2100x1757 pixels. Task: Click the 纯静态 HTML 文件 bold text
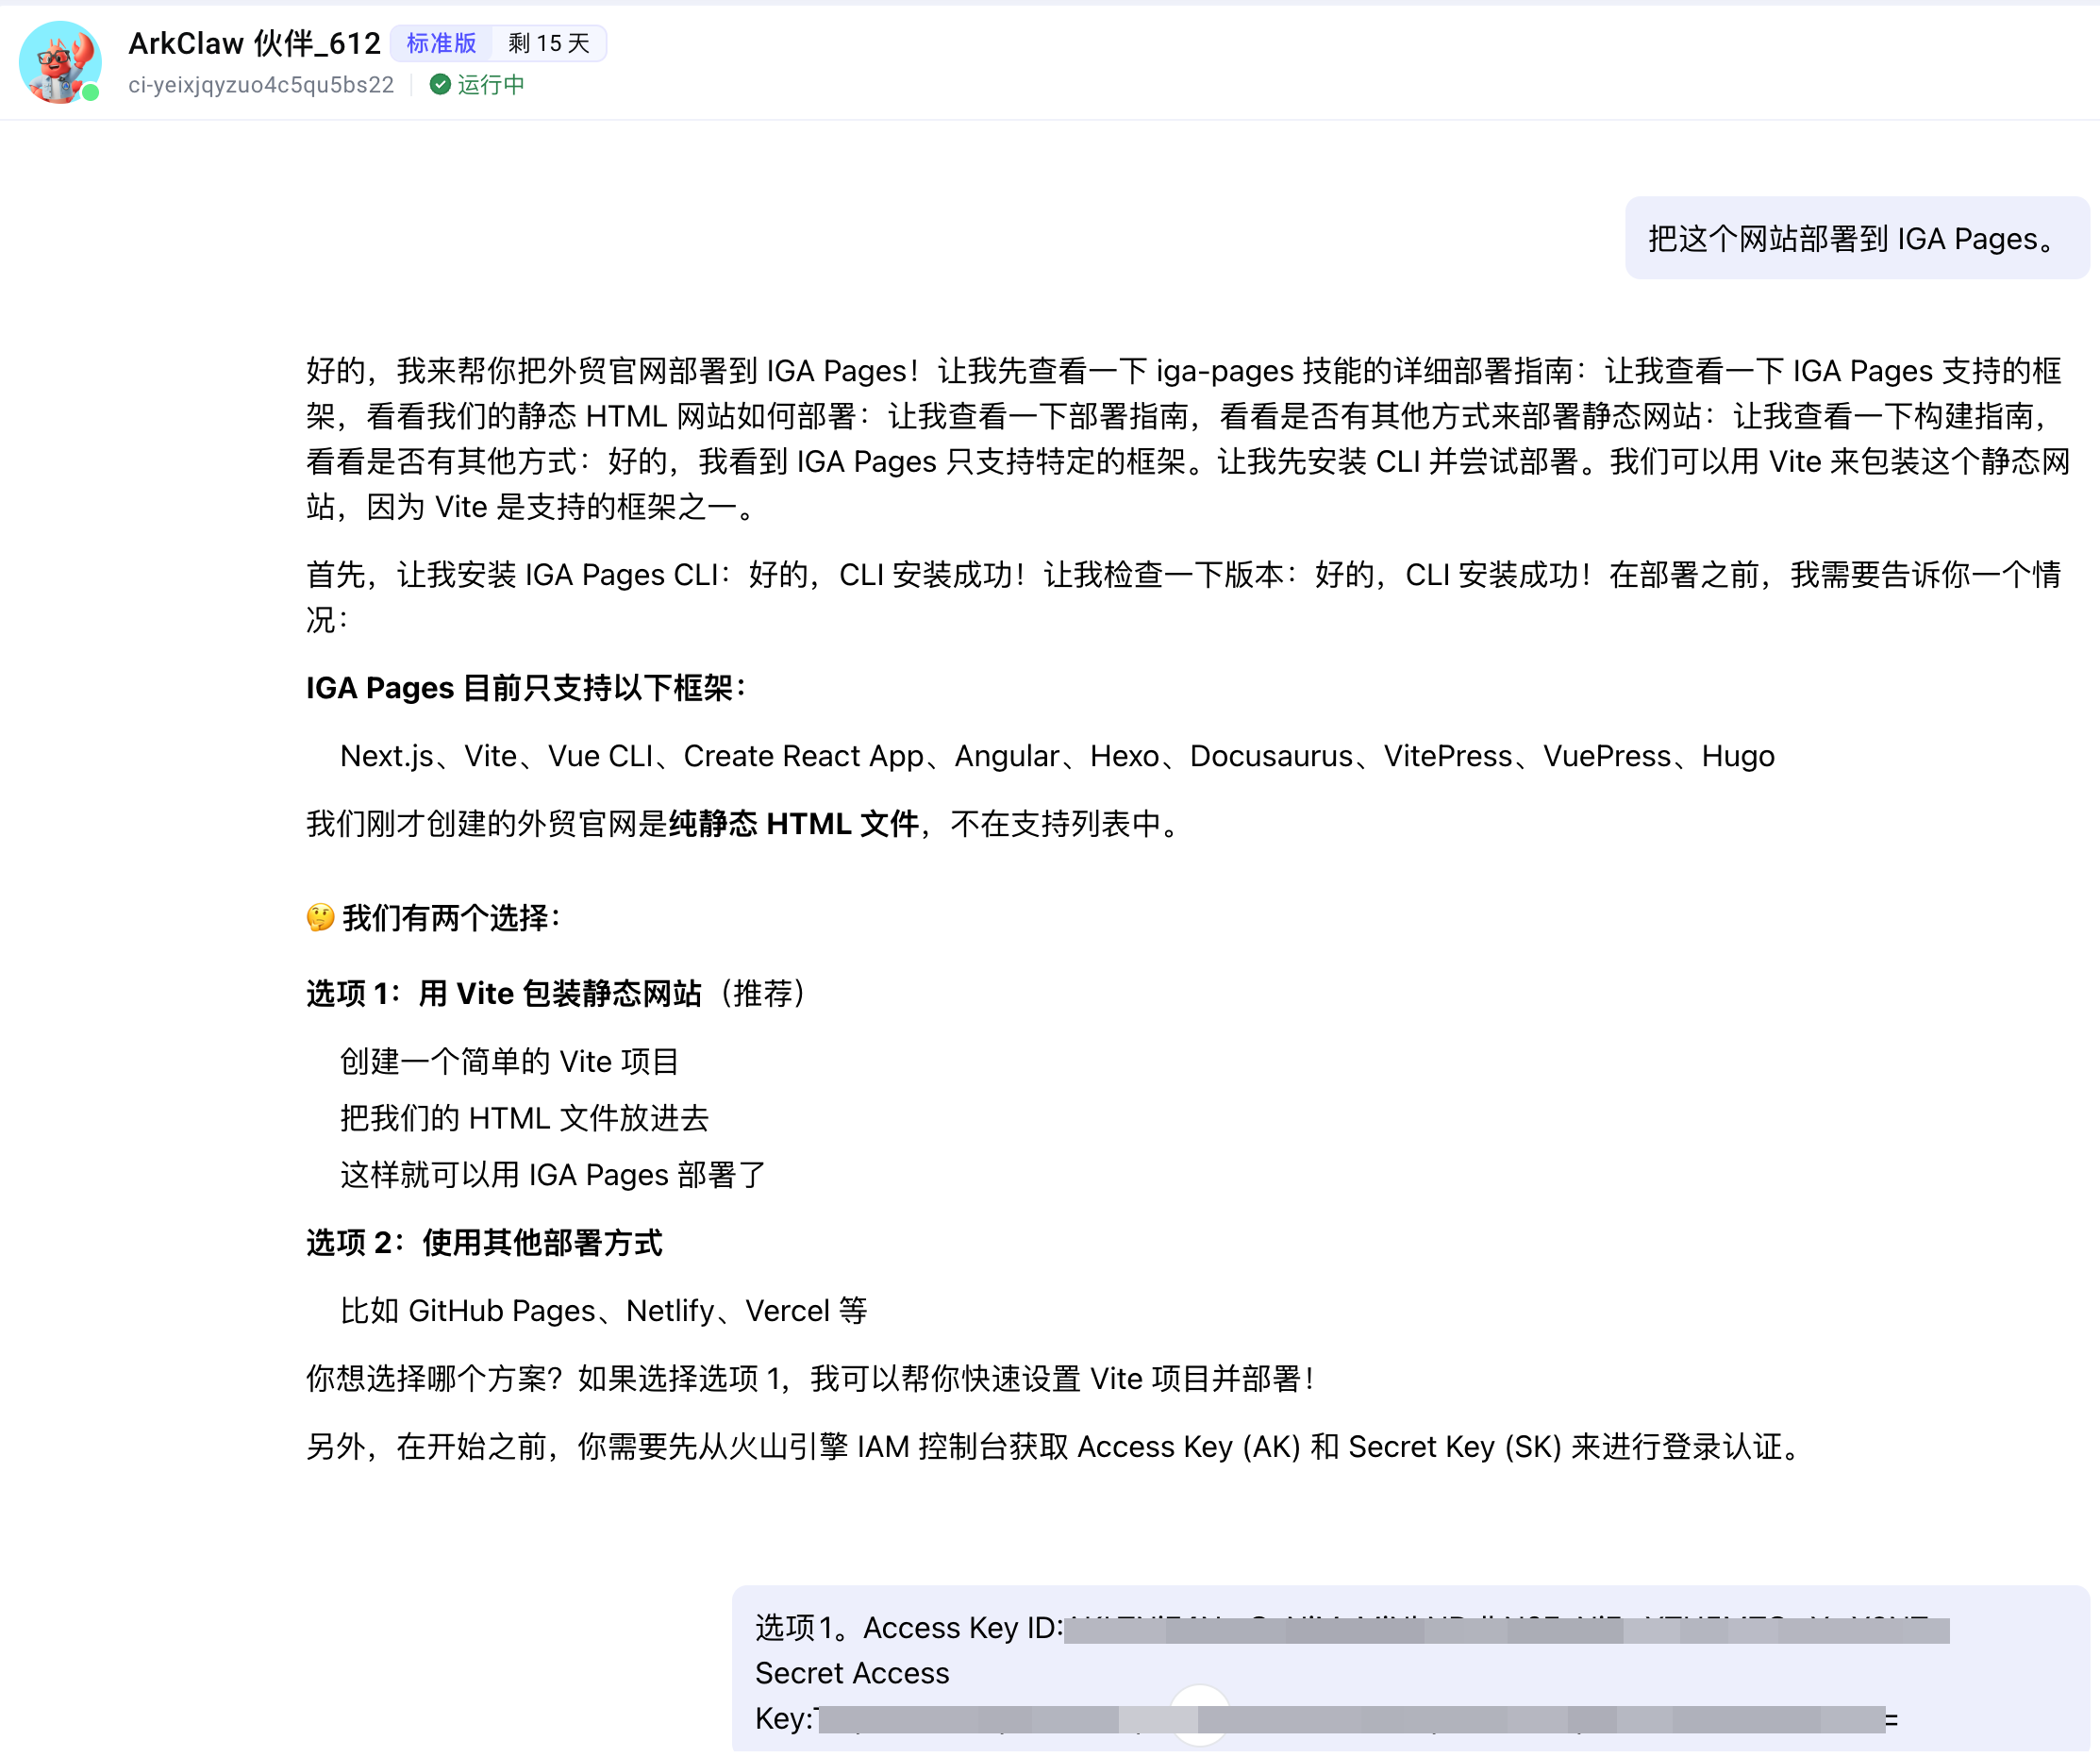coord(794,824)
